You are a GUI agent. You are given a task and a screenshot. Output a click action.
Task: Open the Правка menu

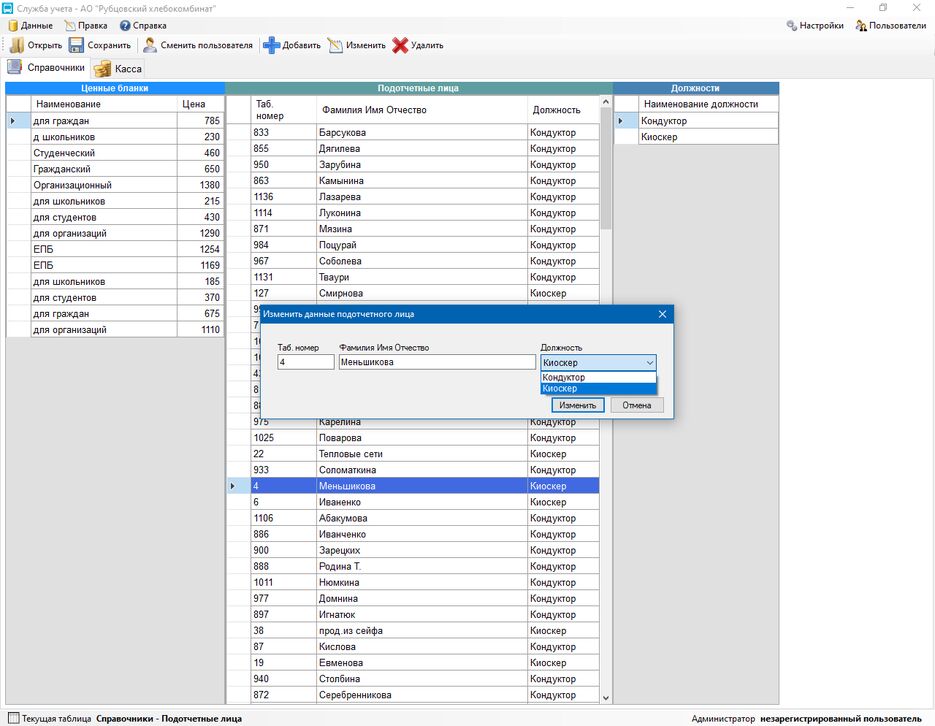tap(86, 26)
